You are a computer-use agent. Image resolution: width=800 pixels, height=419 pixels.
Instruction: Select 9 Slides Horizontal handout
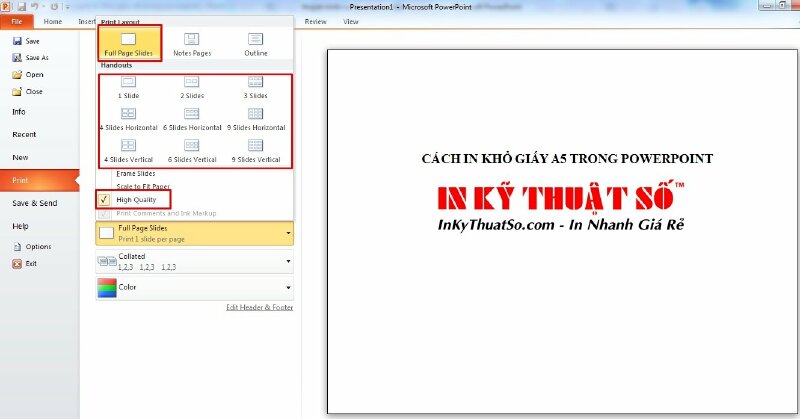[x=256, y=119]
